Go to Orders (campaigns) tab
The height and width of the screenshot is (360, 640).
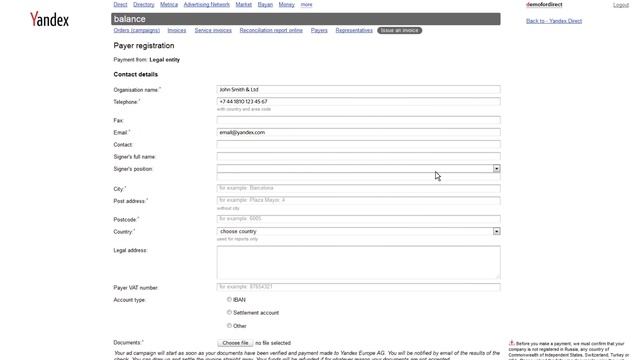tap(137, 30)
